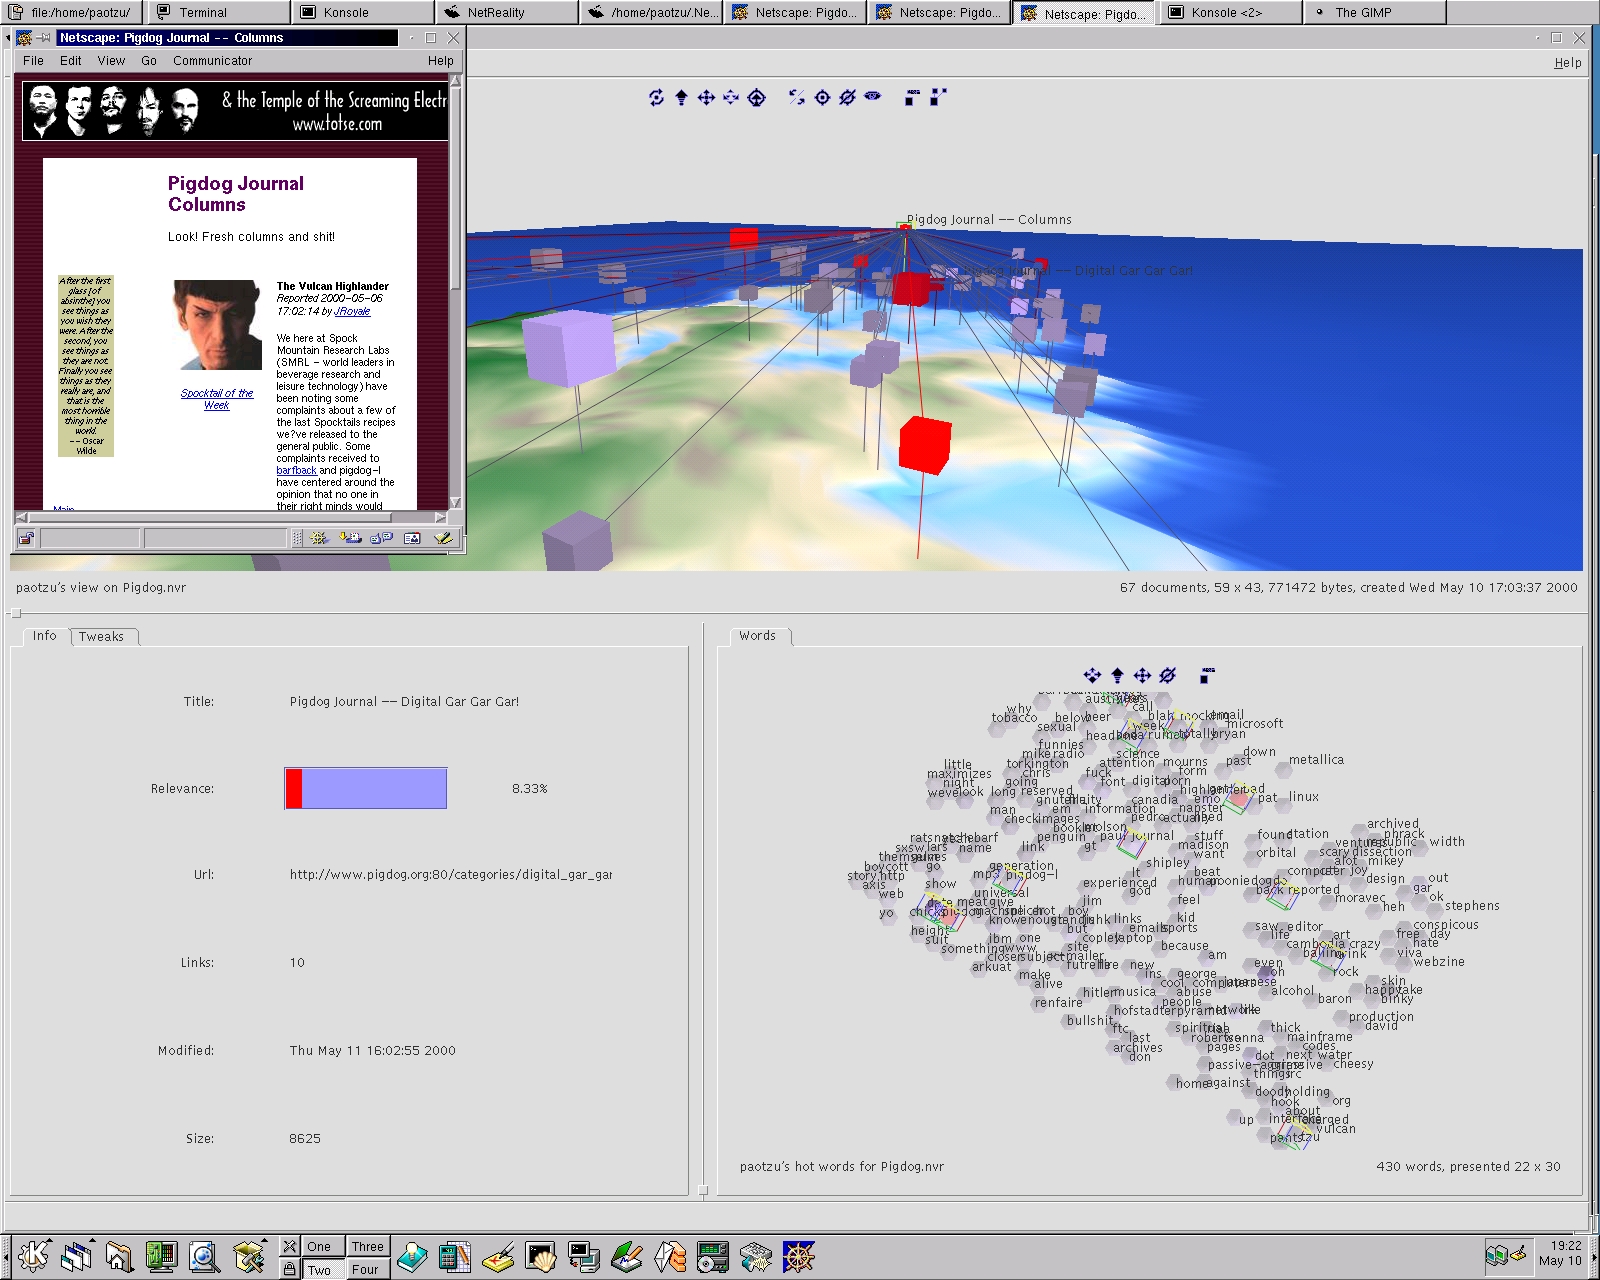Open the KDE K start menu
Viewport: 1600px width, 1280px height.
(34, 1256)
